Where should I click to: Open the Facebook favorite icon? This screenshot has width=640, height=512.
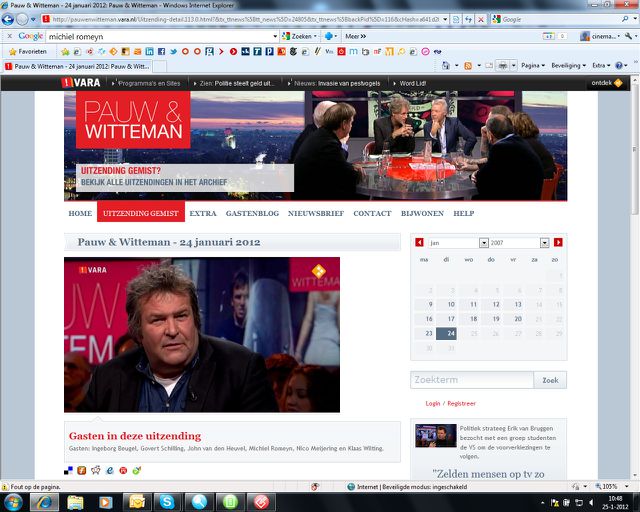pos(162,51)
